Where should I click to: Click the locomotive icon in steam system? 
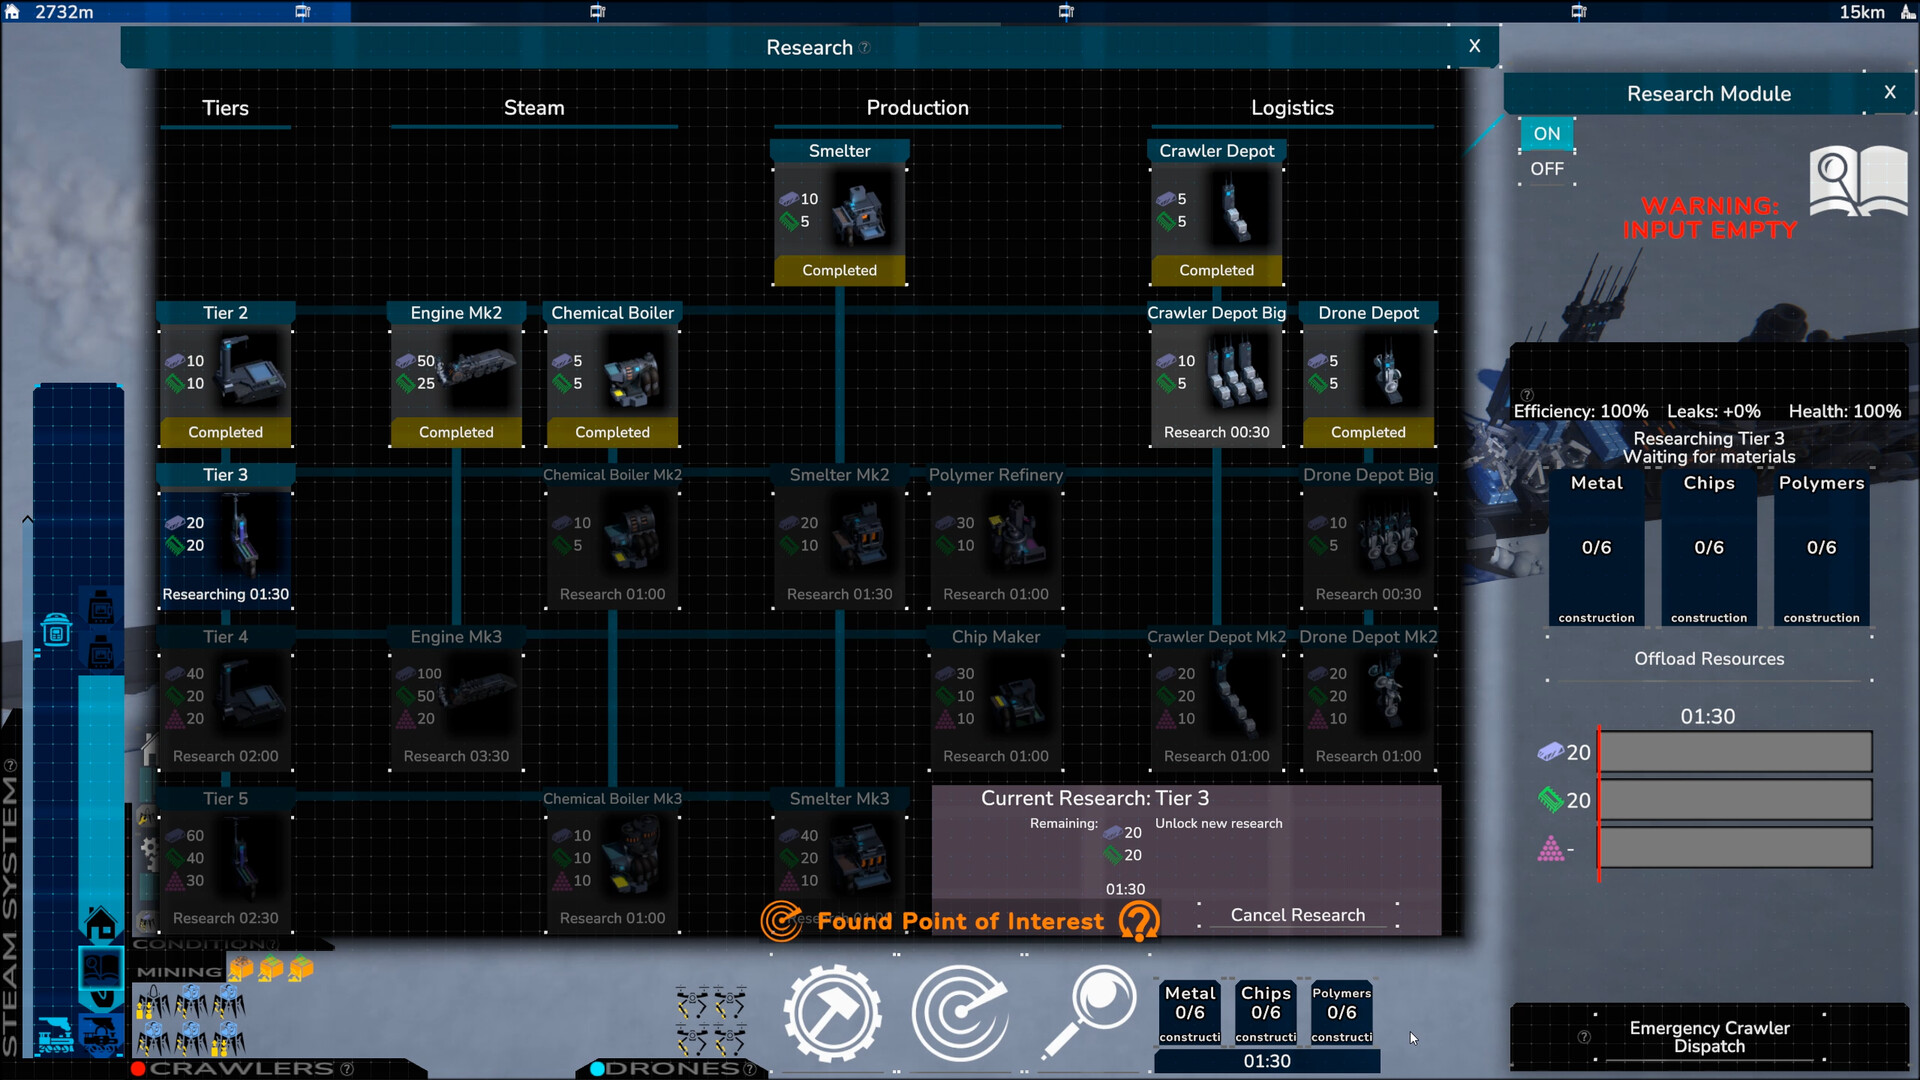pyautogui.click(x=56, y=1035)
